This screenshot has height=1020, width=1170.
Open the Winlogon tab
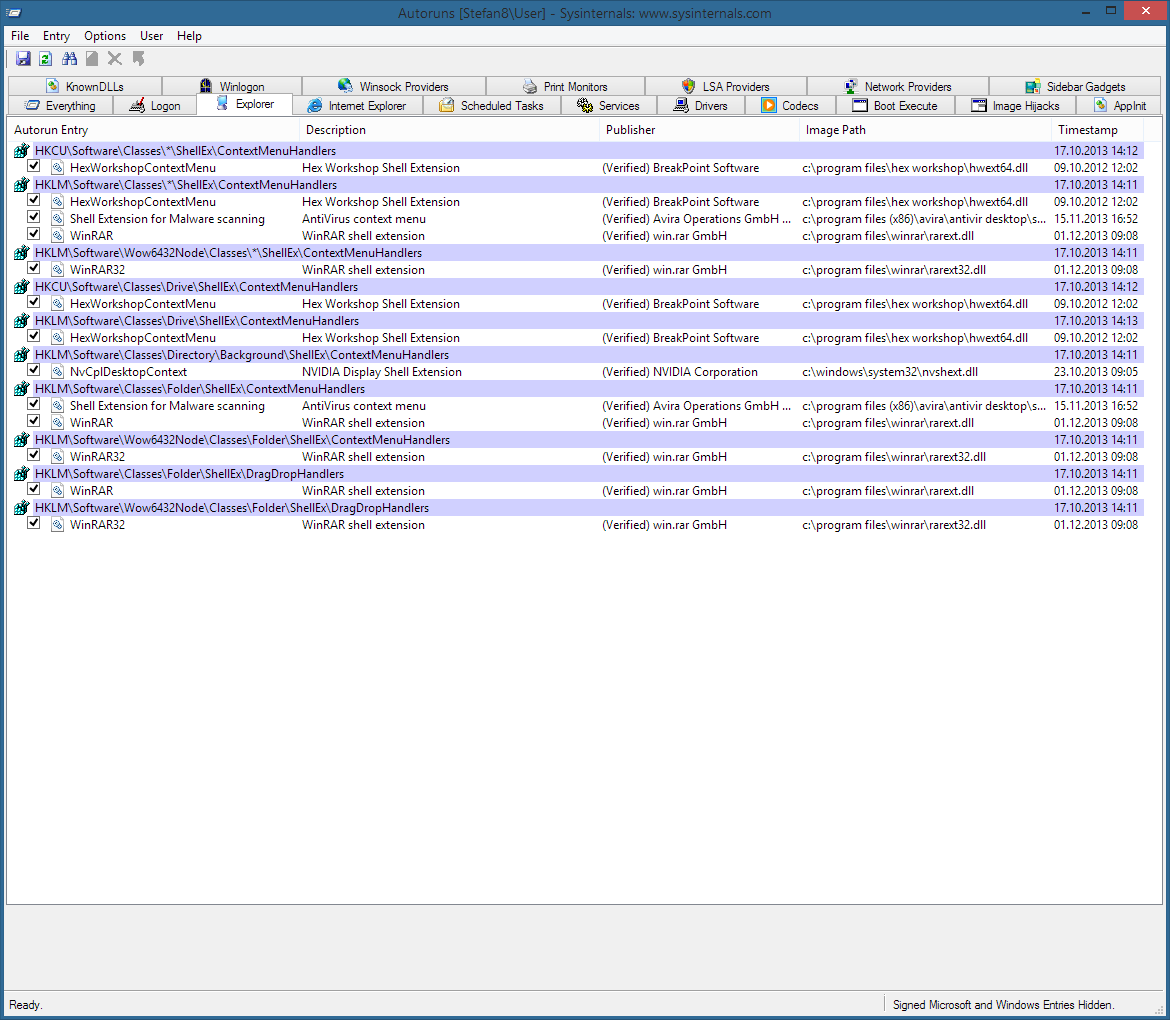coord(232,86)
